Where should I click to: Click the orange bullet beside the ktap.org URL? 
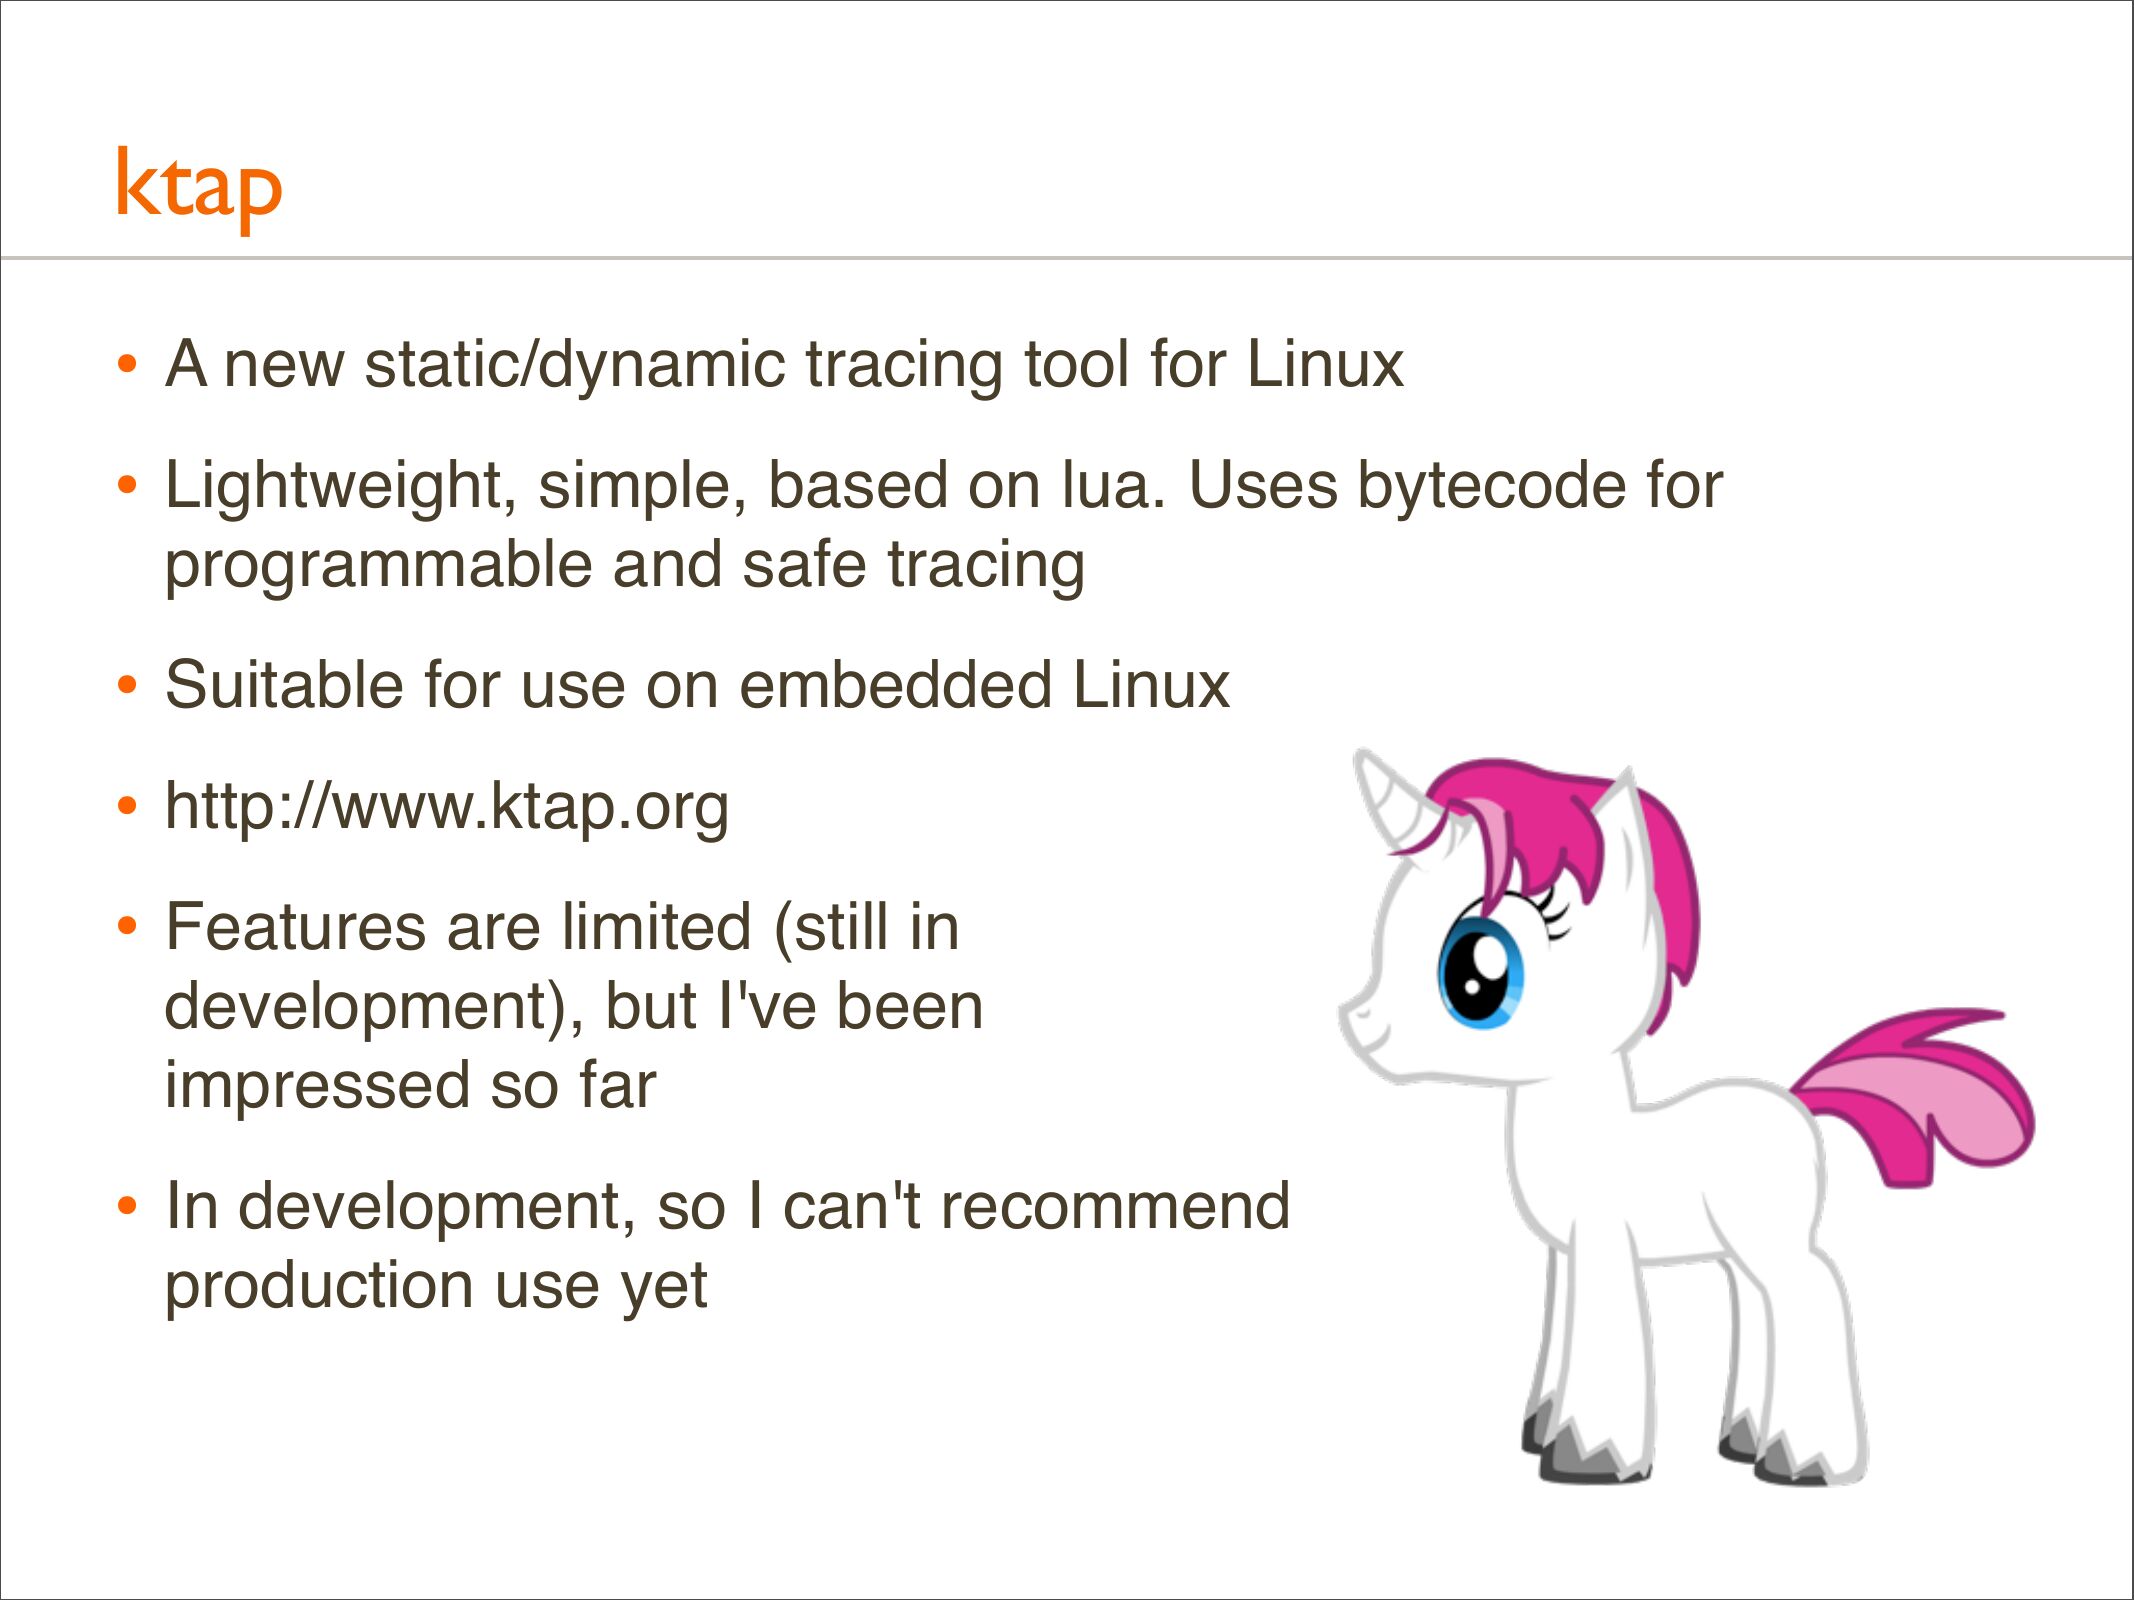click(x=126, y=806)
